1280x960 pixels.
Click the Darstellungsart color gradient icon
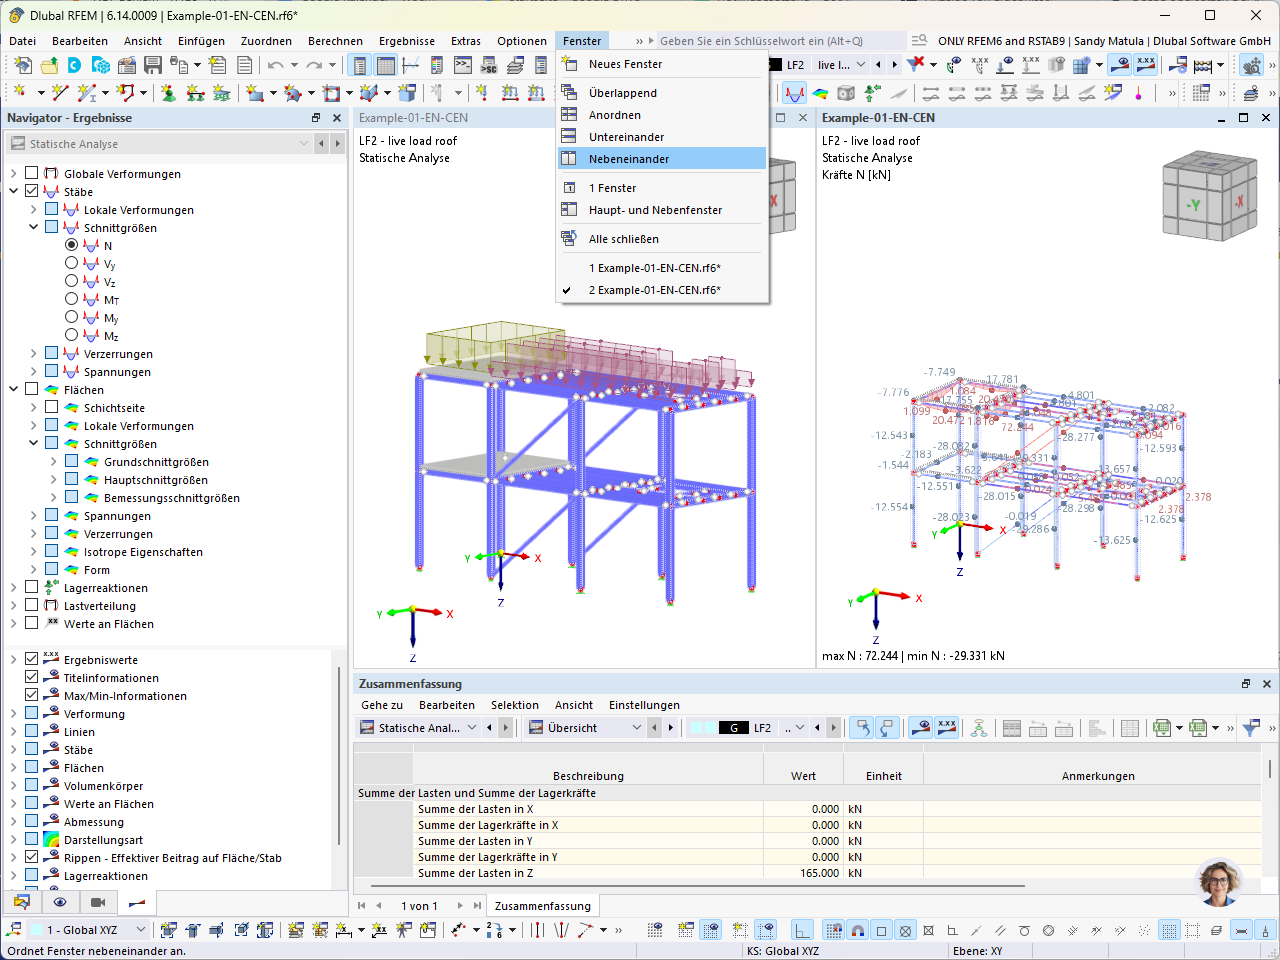pos(52,840)
